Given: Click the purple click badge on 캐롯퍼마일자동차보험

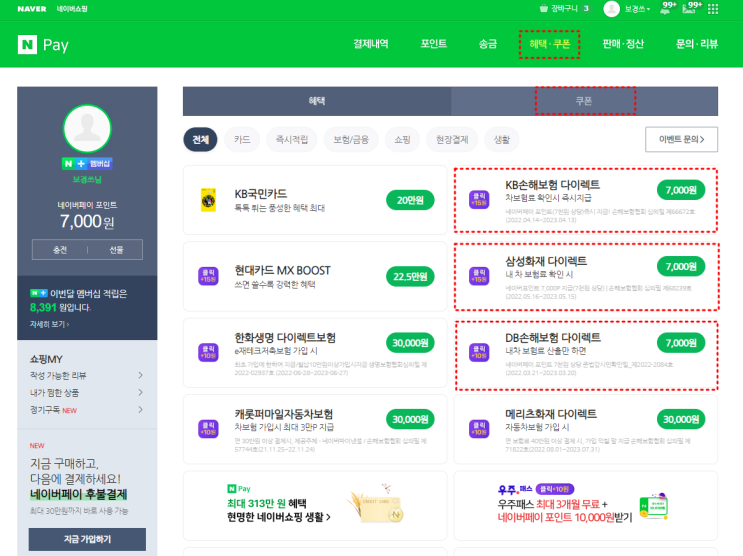Looking at the screenshot, I should click(x=208, y=428).
